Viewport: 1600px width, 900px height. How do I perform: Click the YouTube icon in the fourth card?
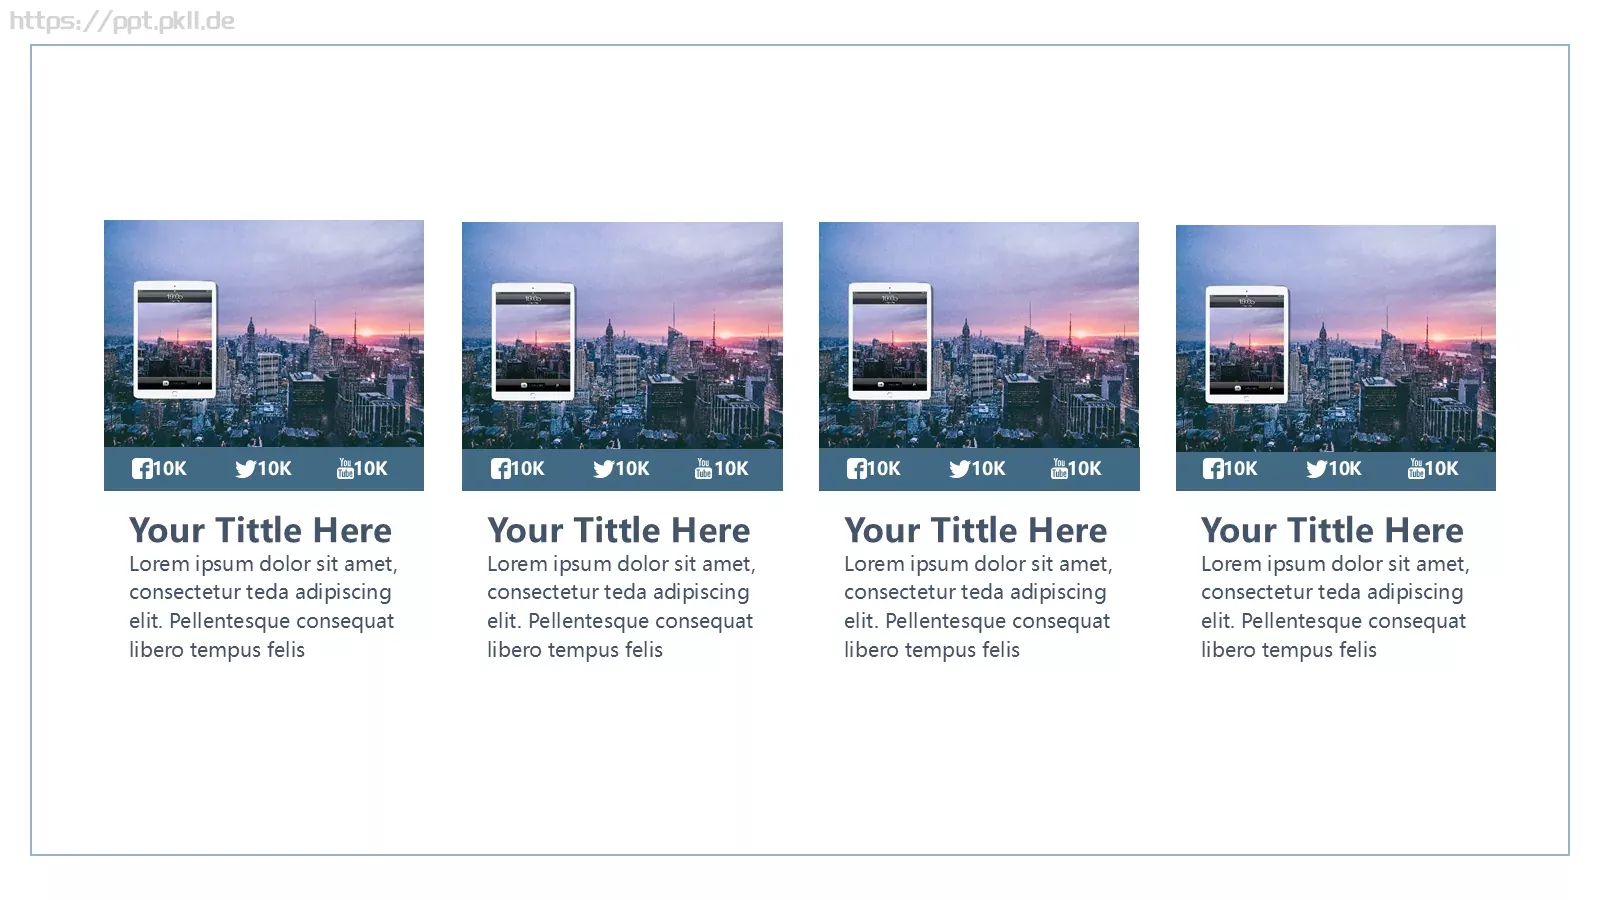(1416, 468)
